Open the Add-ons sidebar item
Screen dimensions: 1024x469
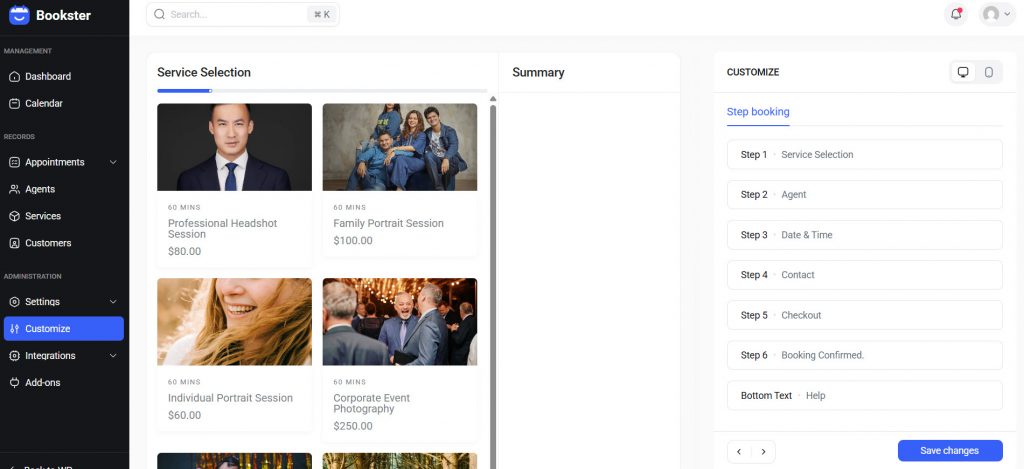(43, 382)
